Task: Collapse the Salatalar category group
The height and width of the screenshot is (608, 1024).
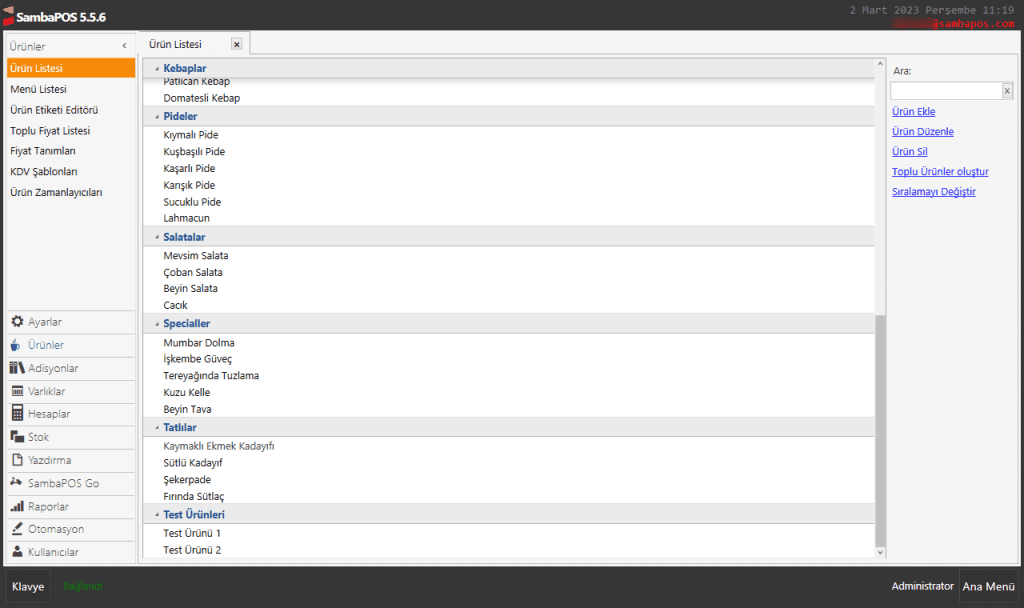Action: [x=156, y=237]
